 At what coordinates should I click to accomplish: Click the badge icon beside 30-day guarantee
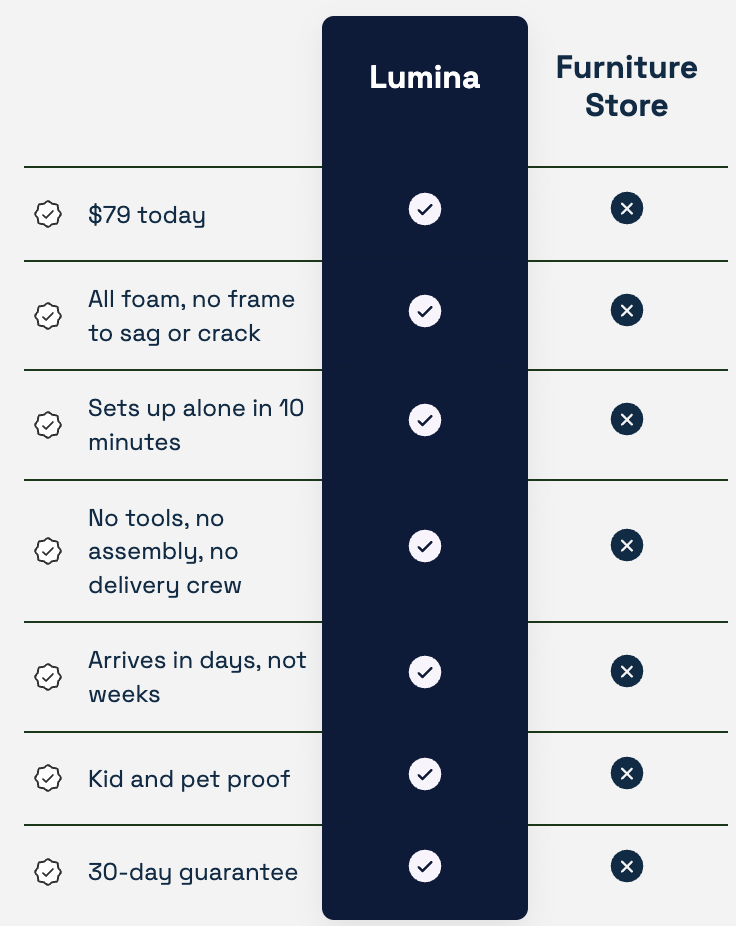48,872
